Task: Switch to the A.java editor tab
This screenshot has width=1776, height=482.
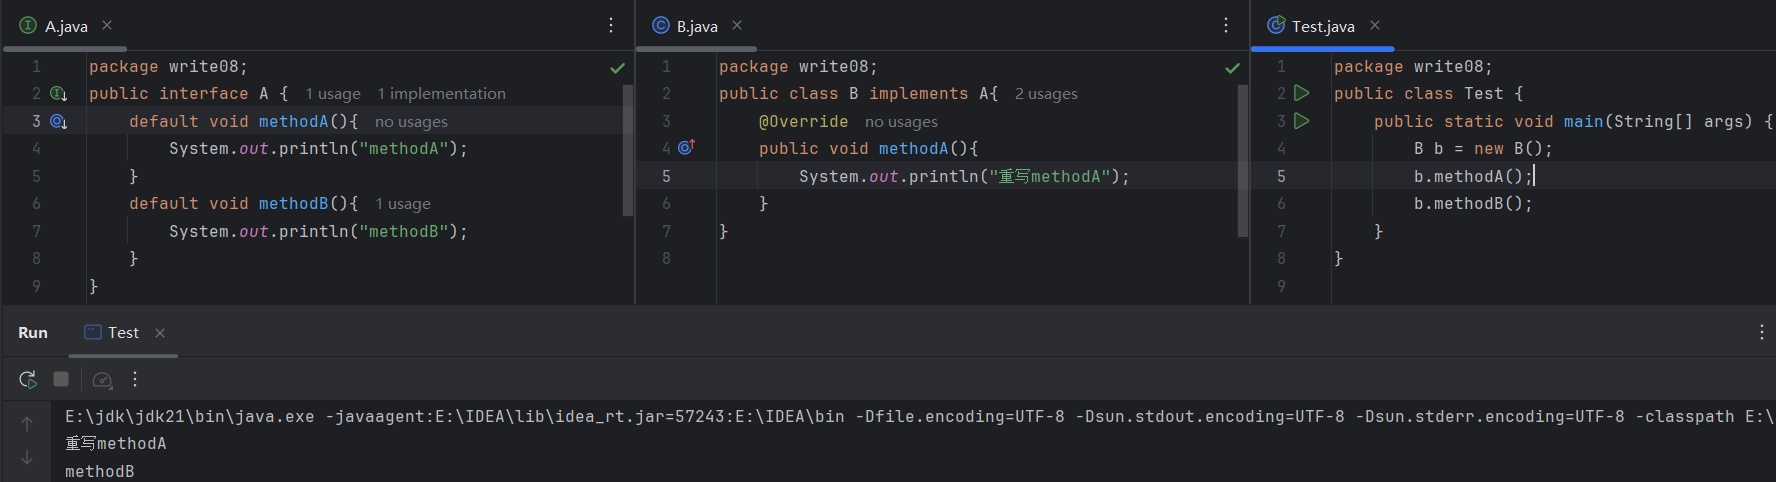Action: tap(66, 26)
